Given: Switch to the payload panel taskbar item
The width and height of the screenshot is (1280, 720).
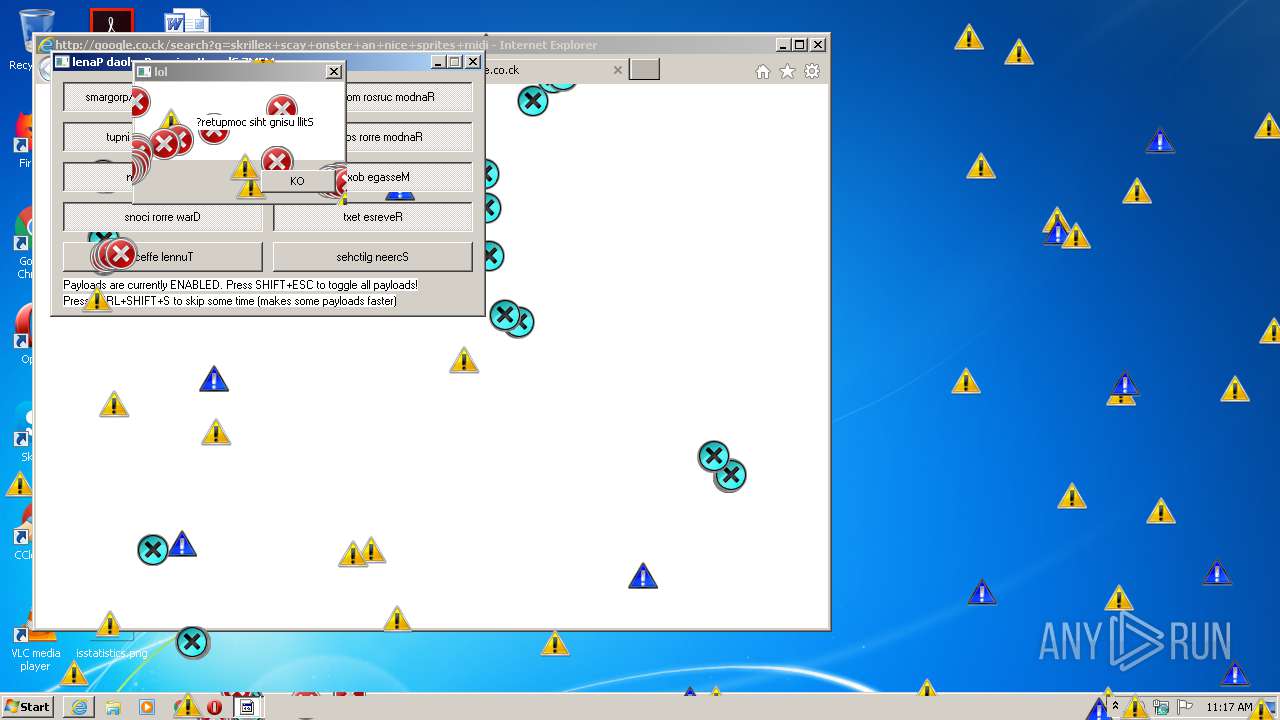Looking at the screenshot, I should (247, 707).
